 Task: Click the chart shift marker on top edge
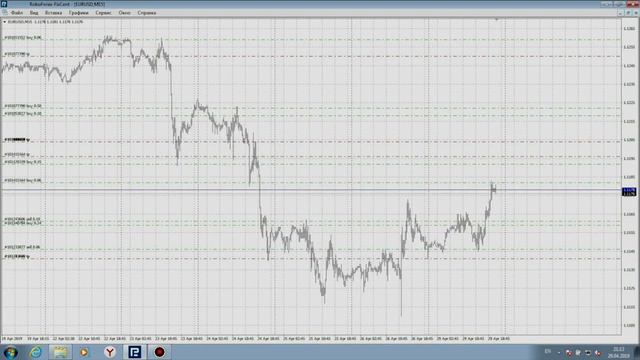(497, 19)
